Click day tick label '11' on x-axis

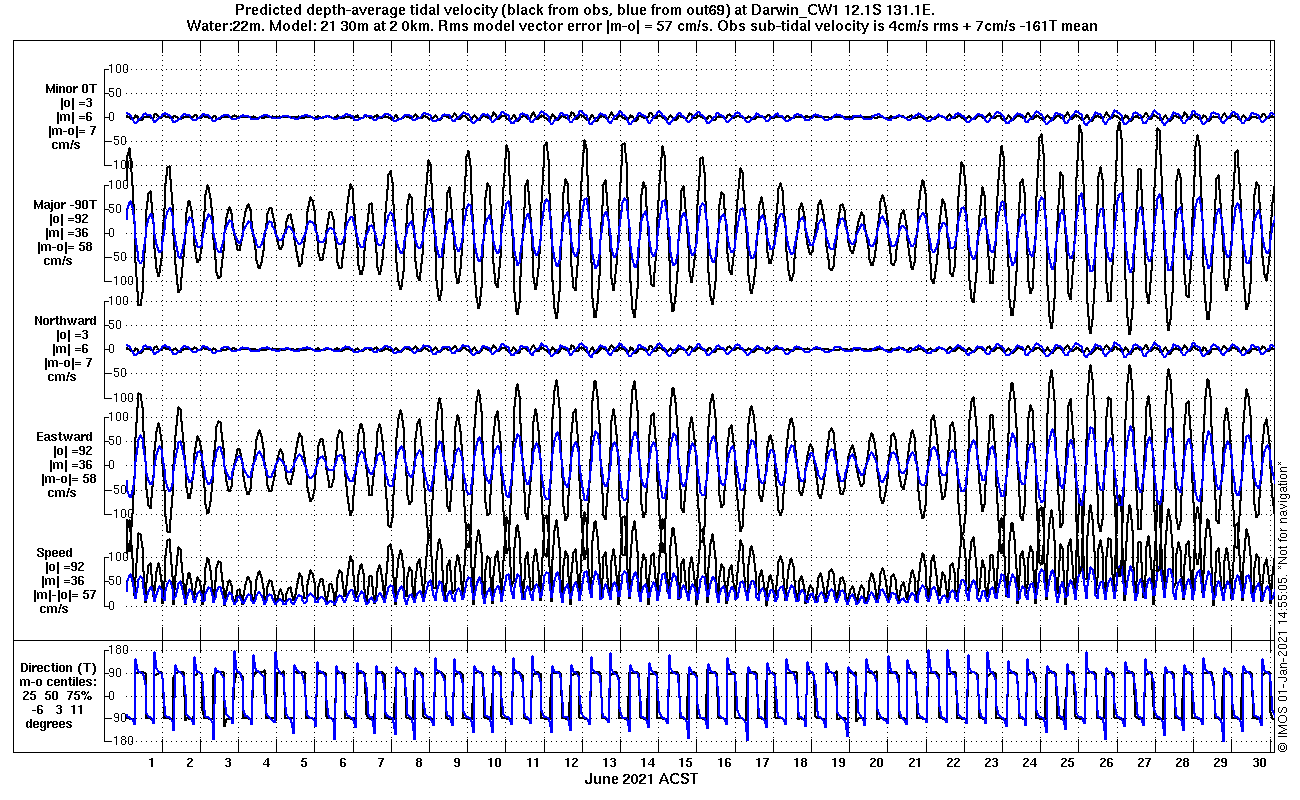533,763
